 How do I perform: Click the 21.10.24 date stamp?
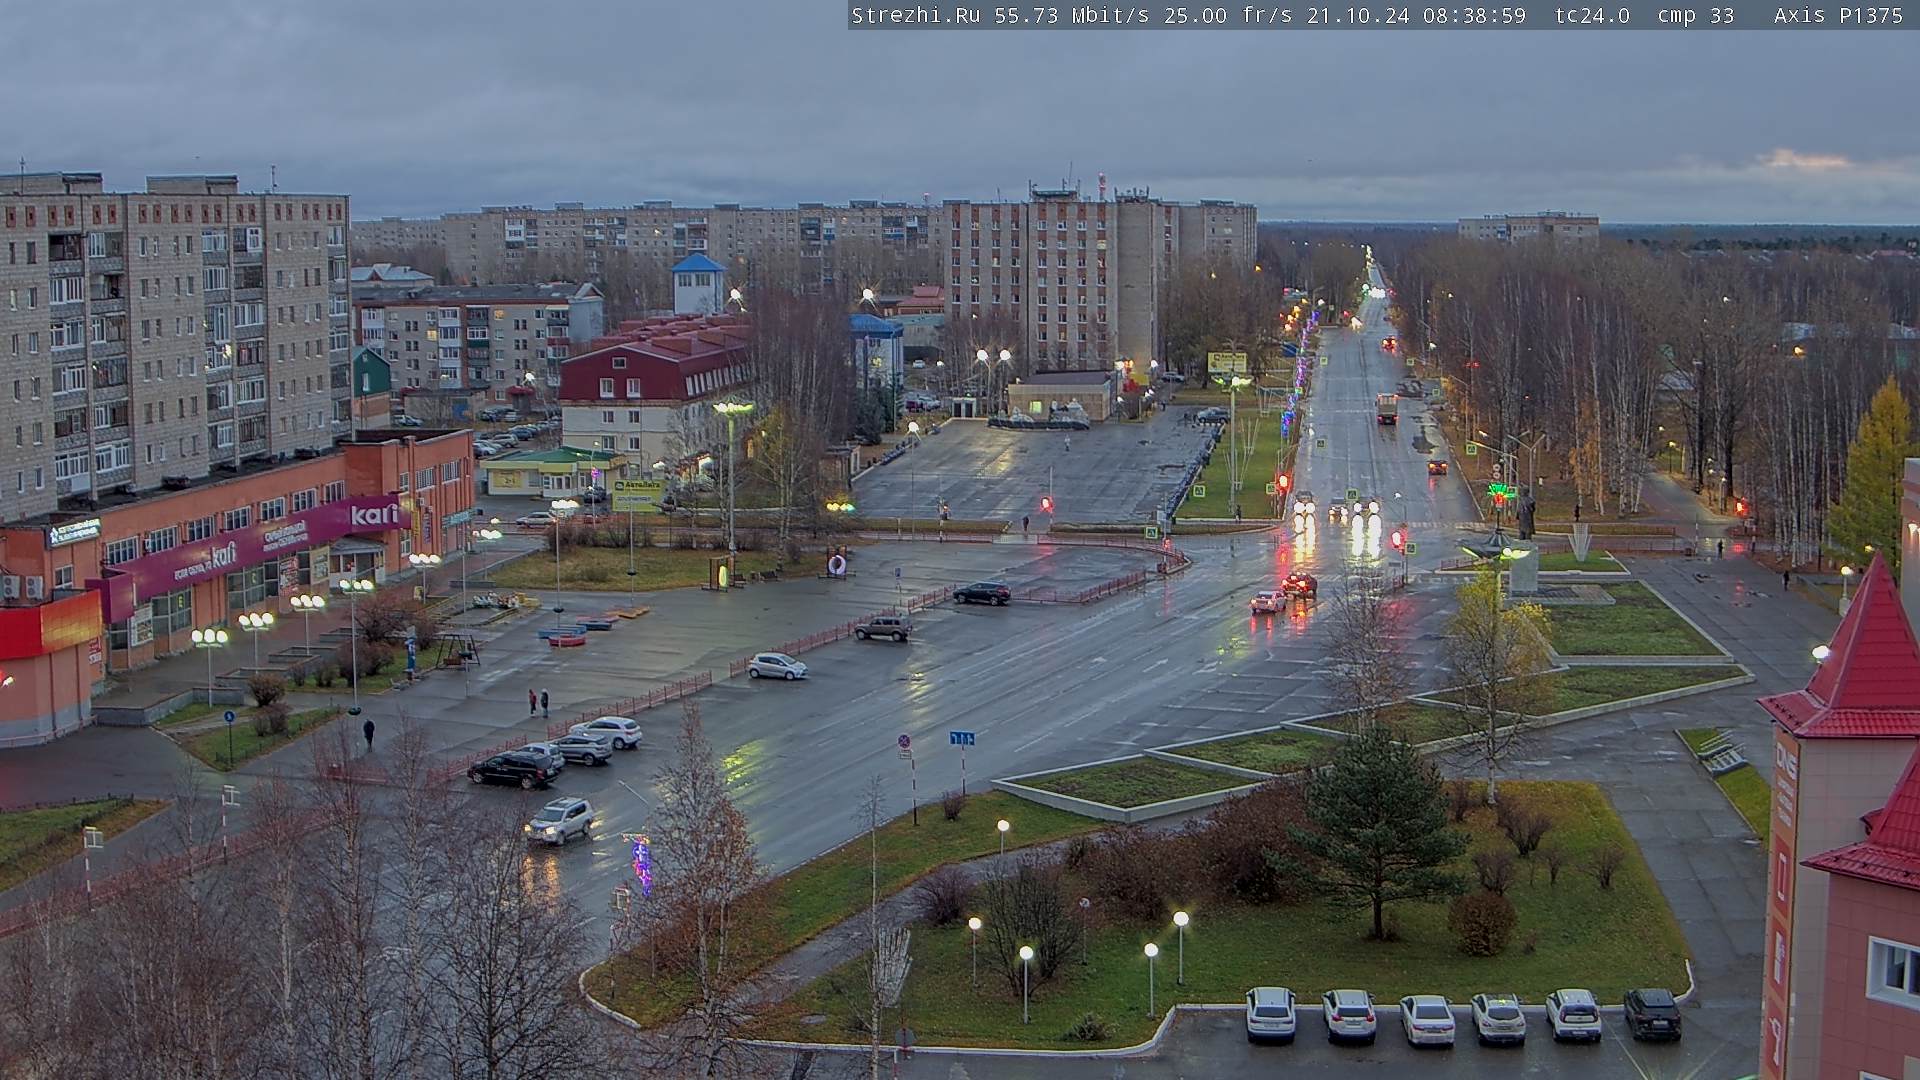(1359, 16)
